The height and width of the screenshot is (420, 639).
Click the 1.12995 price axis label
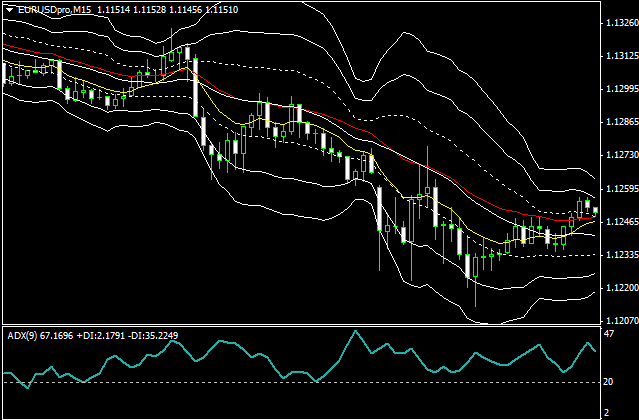pos(620,89)
